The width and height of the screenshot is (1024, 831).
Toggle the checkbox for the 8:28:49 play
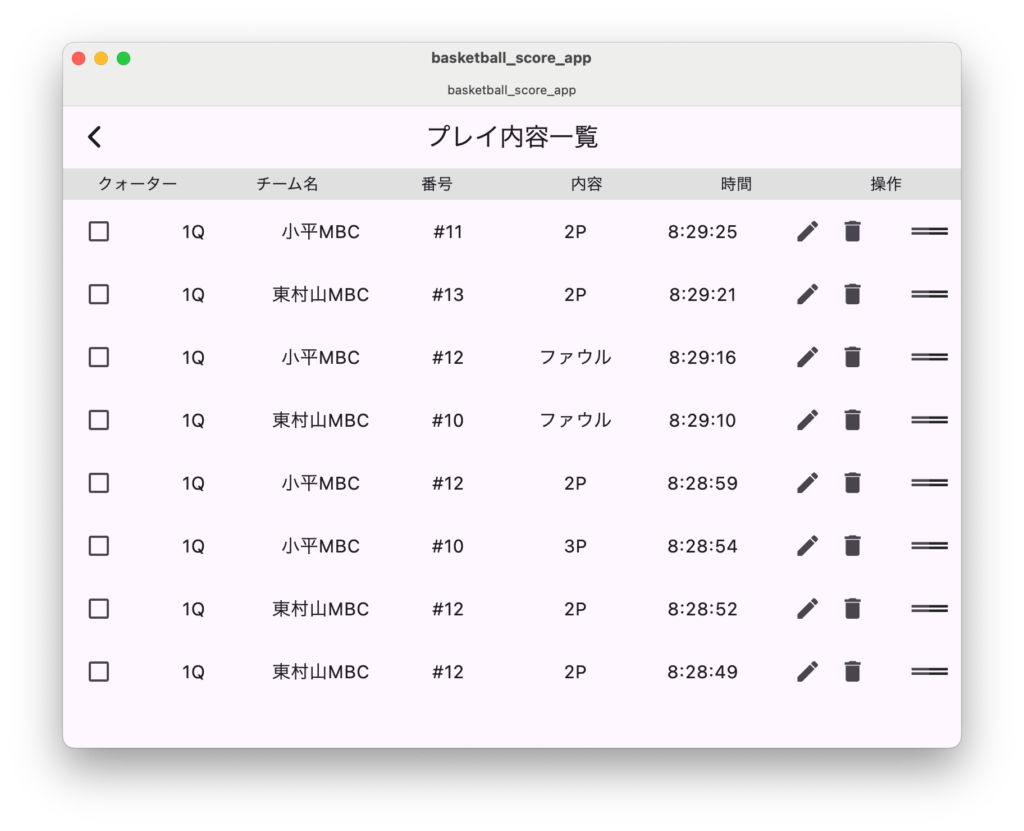pos(99,672)
